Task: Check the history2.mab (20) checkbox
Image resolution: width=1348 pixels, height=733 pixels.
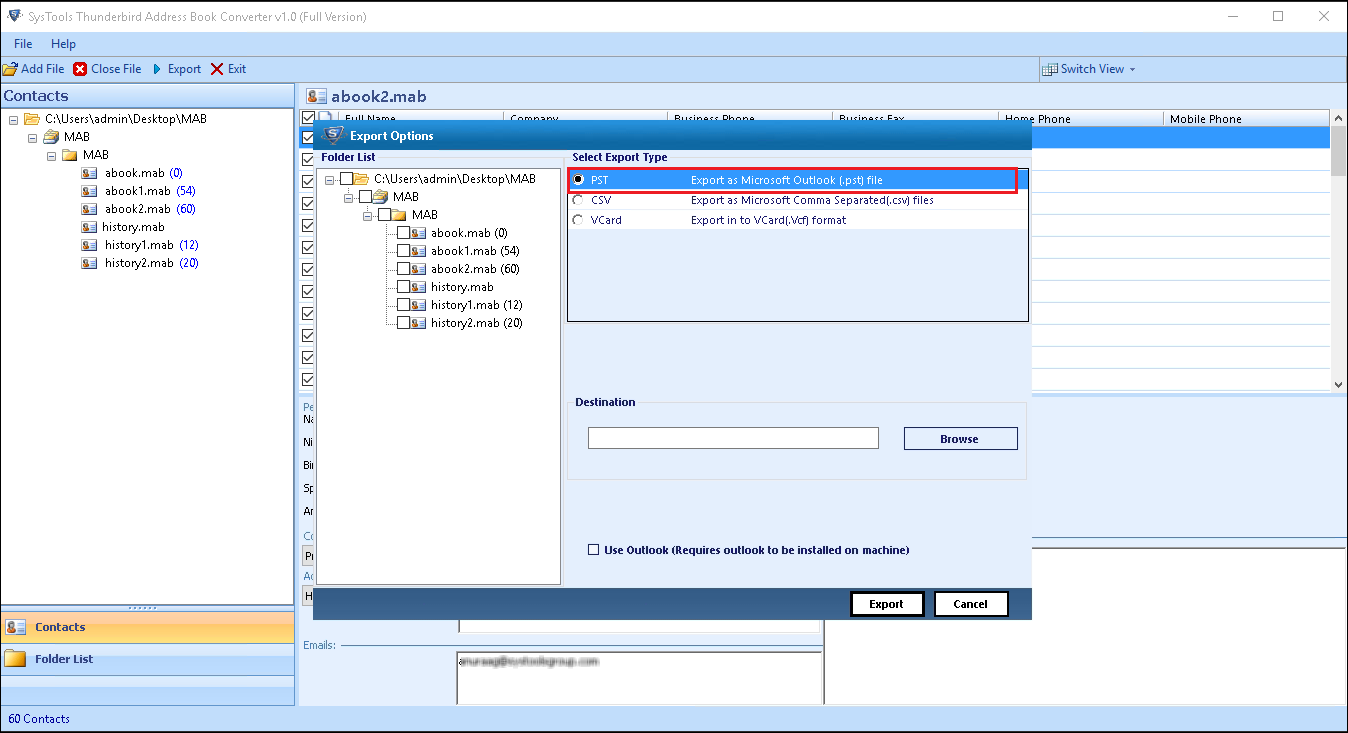Action: tap(403, 323)
